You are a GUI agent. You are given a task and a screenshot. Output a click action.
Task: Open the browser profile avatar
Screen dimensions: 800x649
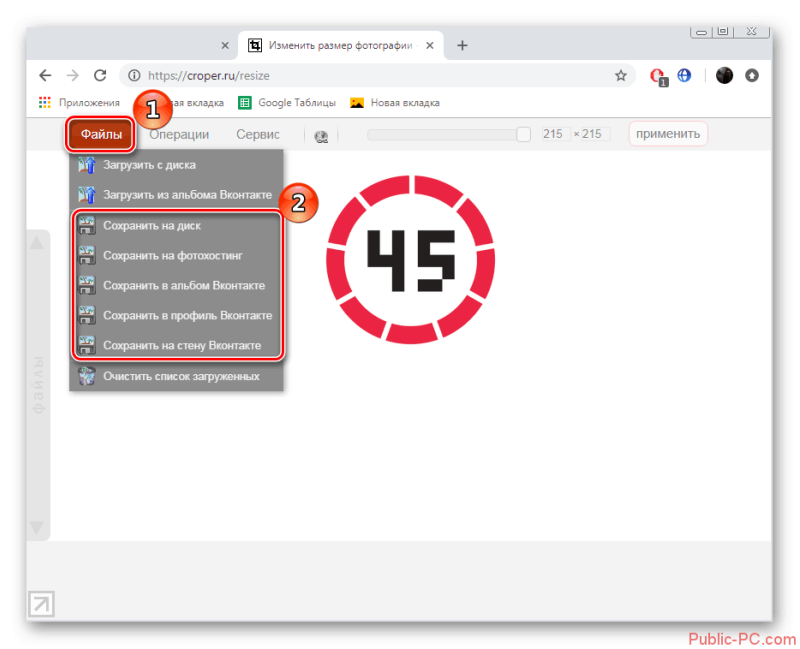click(724, 76)
